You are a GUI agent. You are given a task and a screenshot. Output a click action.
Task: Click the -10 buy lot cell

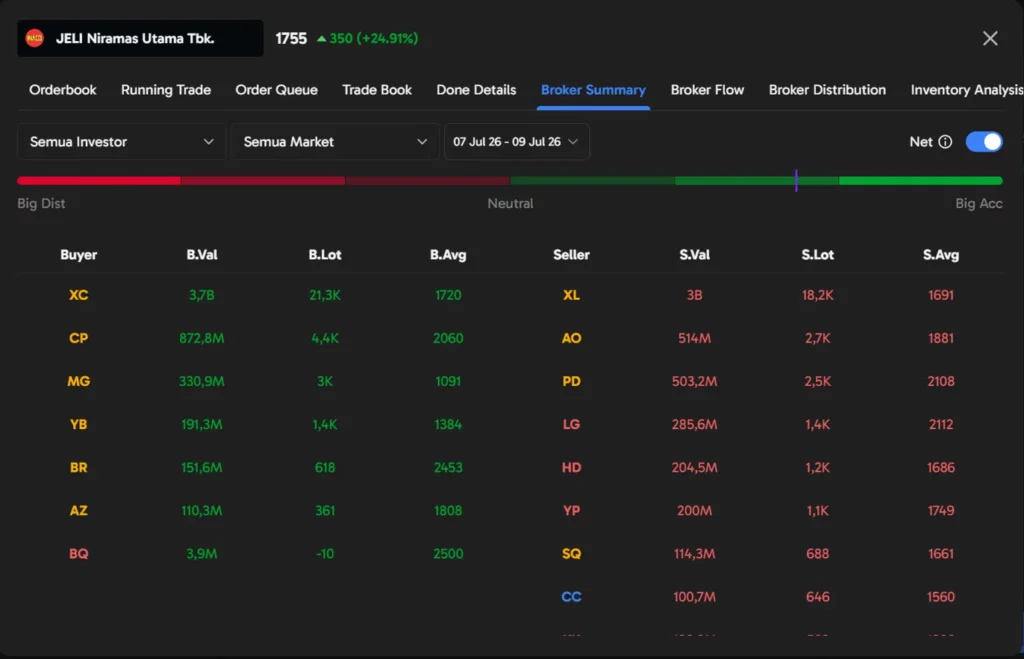click(325, 554)
